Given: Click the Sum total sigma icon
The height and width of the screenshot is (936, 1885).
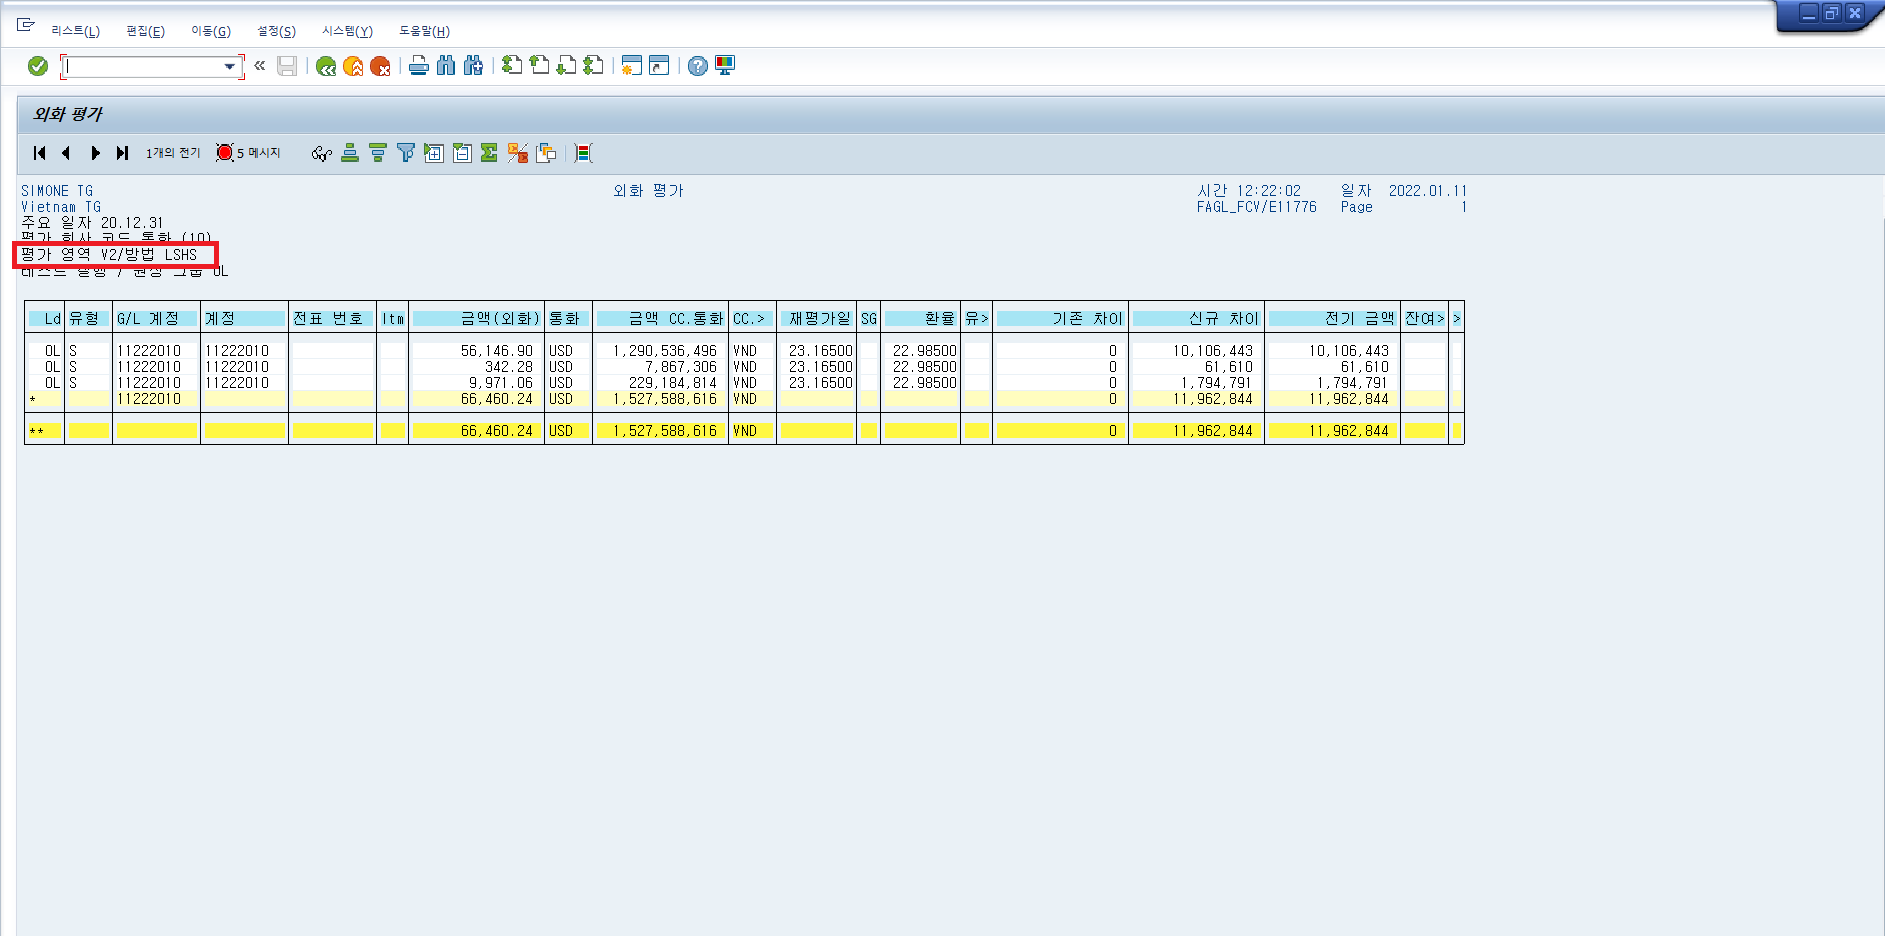Looking at the screenshot, I should (x=489, y=153).
